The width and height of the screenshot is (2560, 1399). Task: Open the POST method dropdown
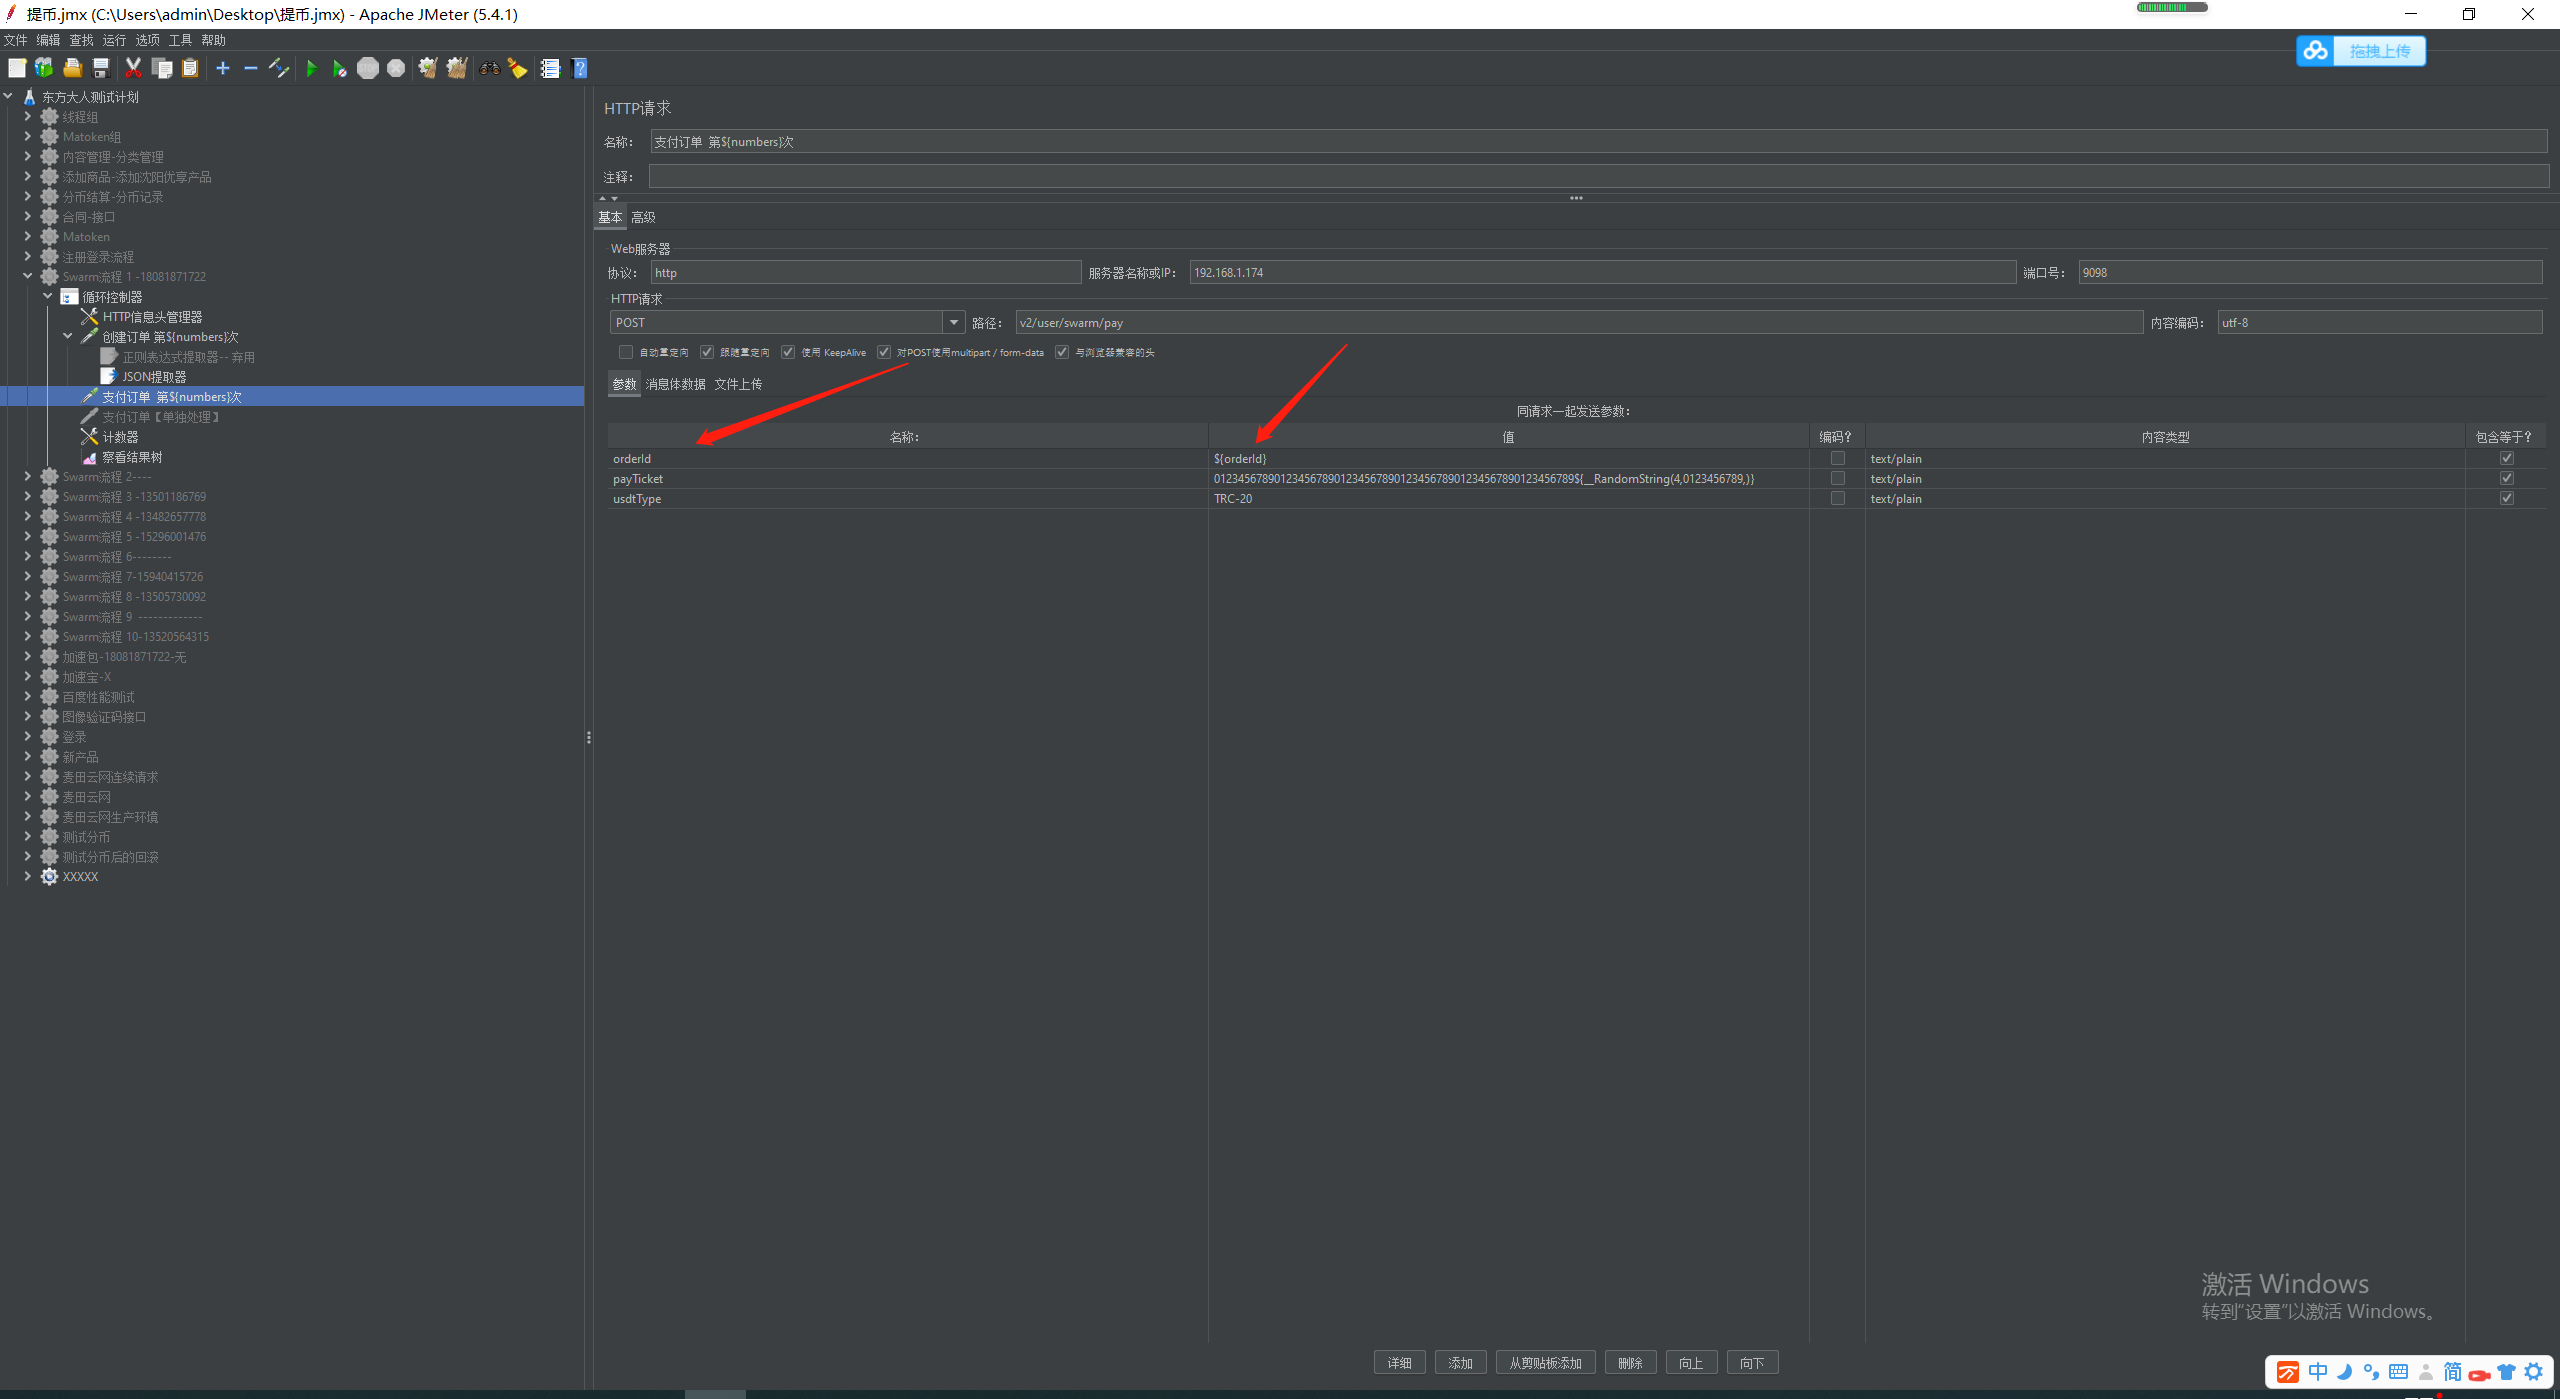954,322
